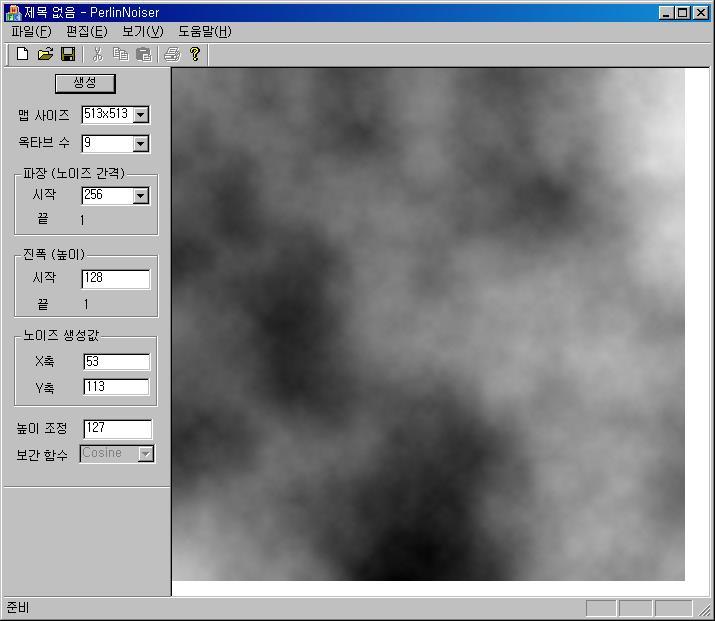
Task: Click the Open folder toolbar icon
Action: click(x=45, y=54)
